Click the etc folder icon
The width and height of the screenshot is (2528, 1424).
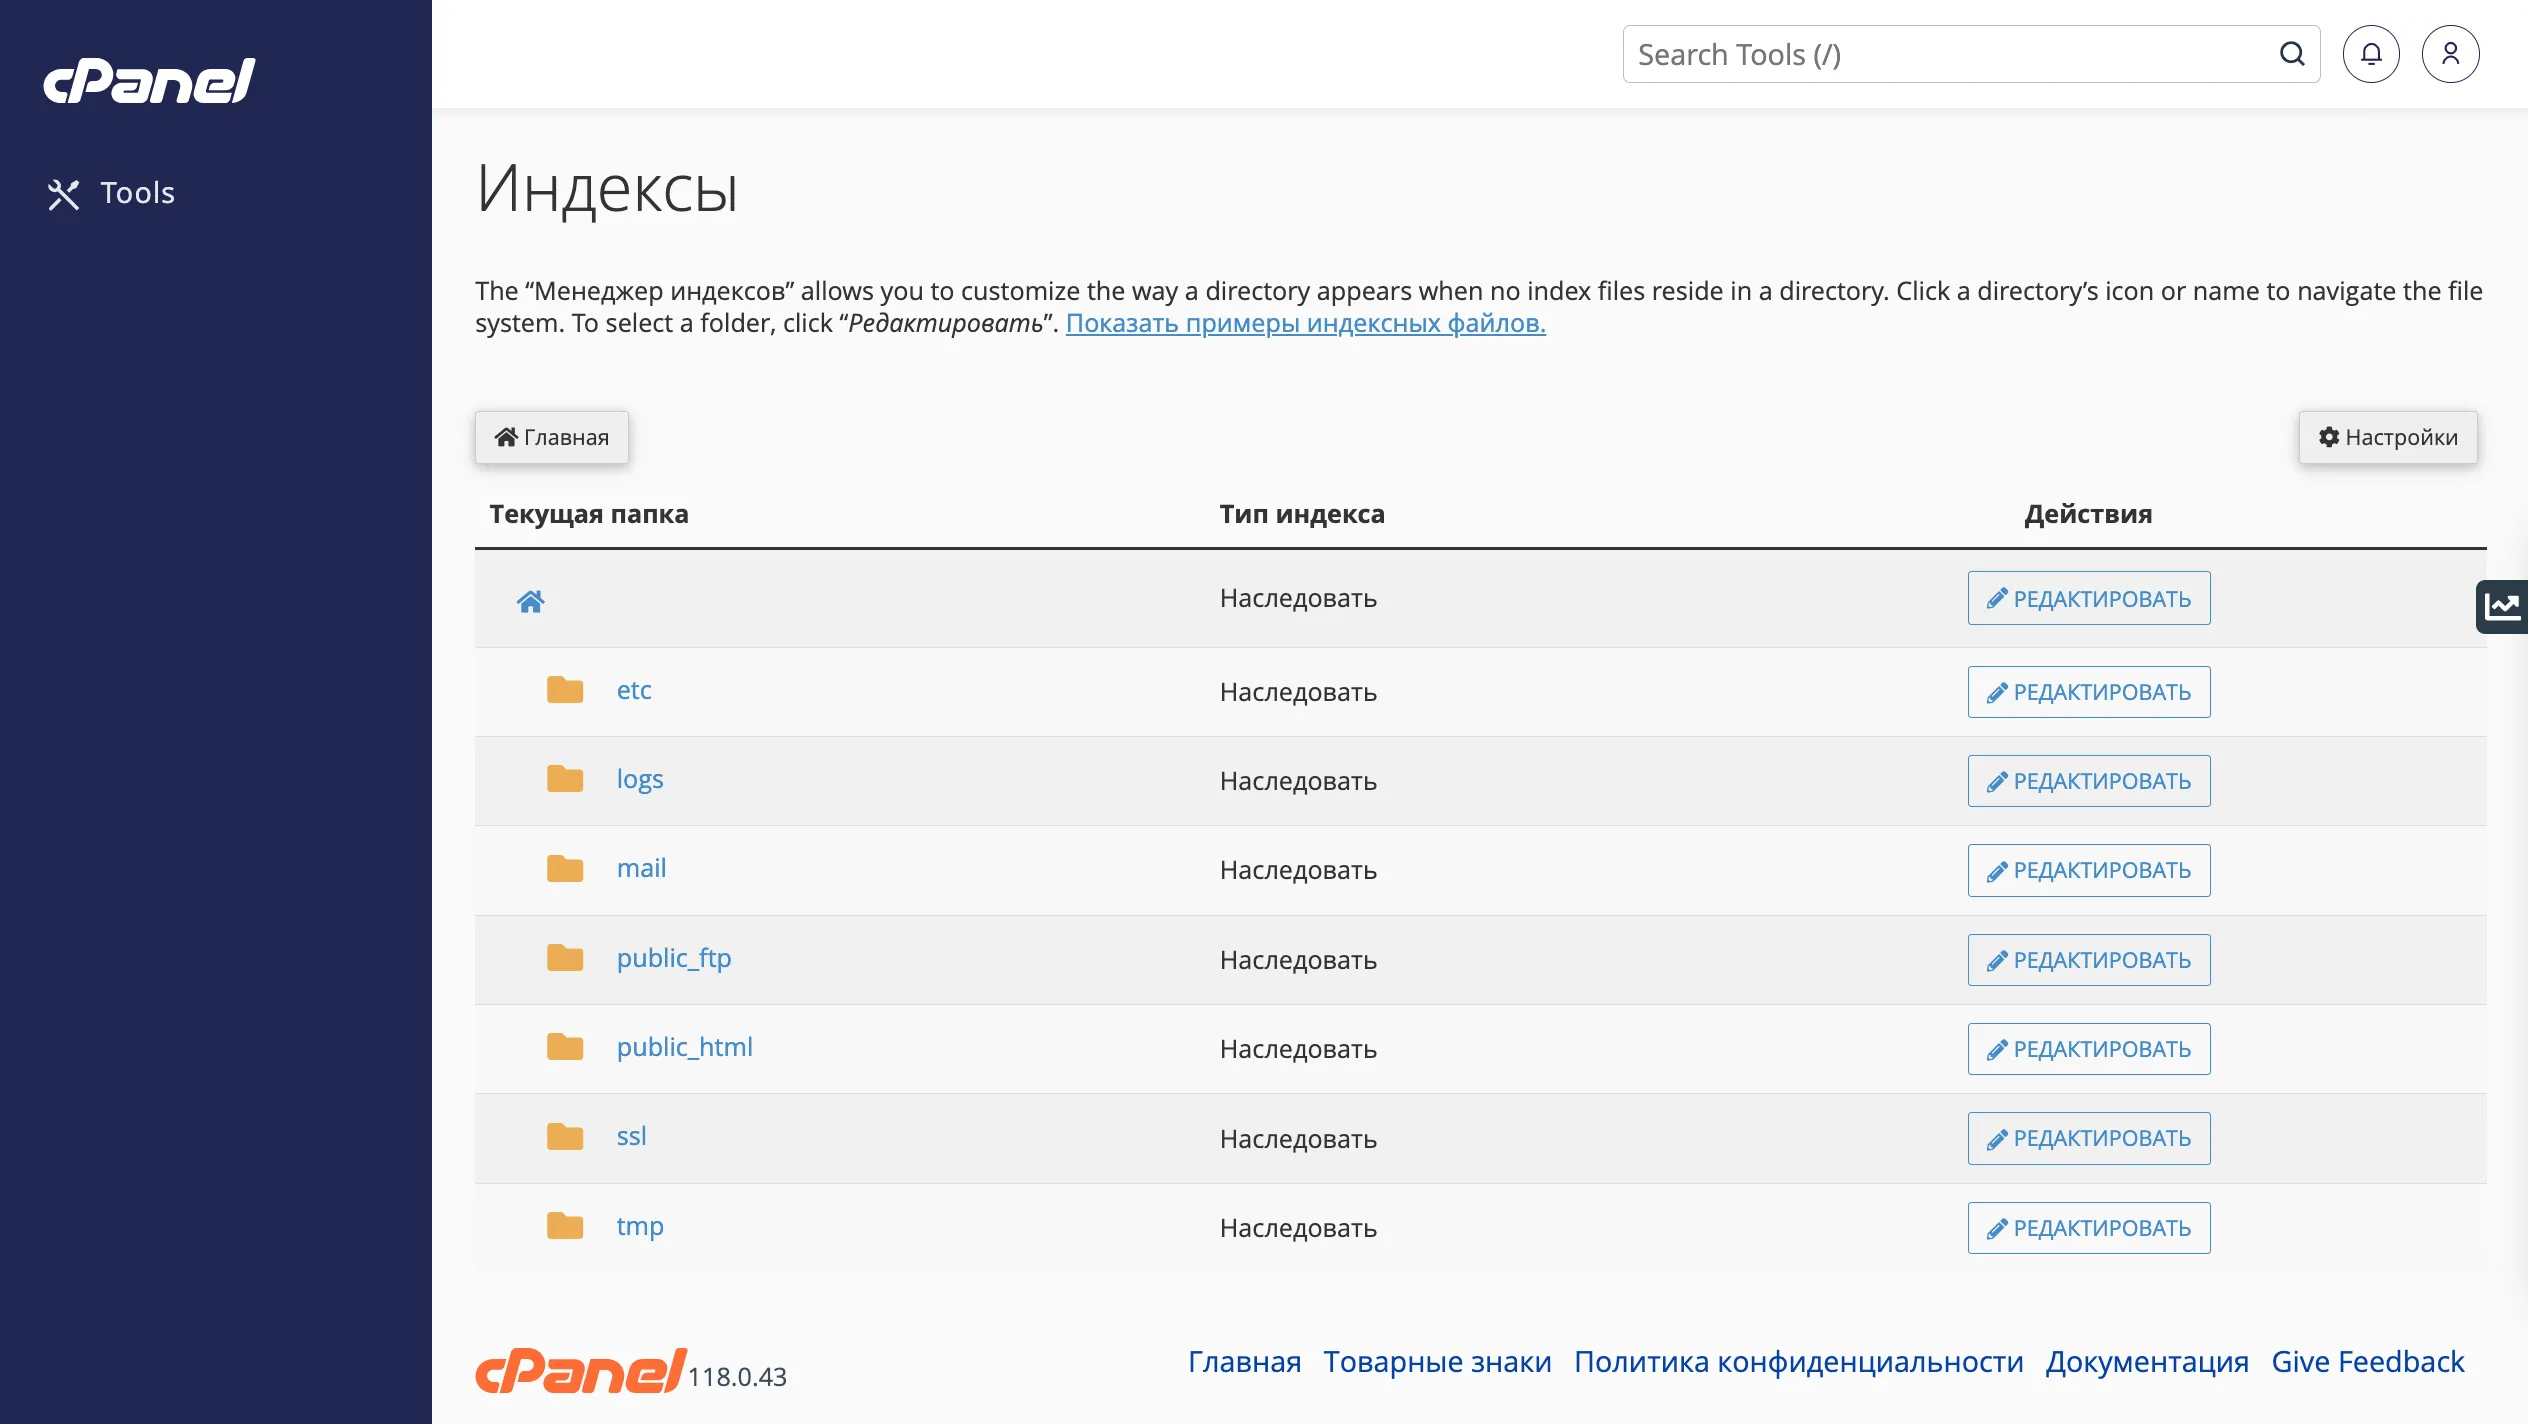click(565, 690)
